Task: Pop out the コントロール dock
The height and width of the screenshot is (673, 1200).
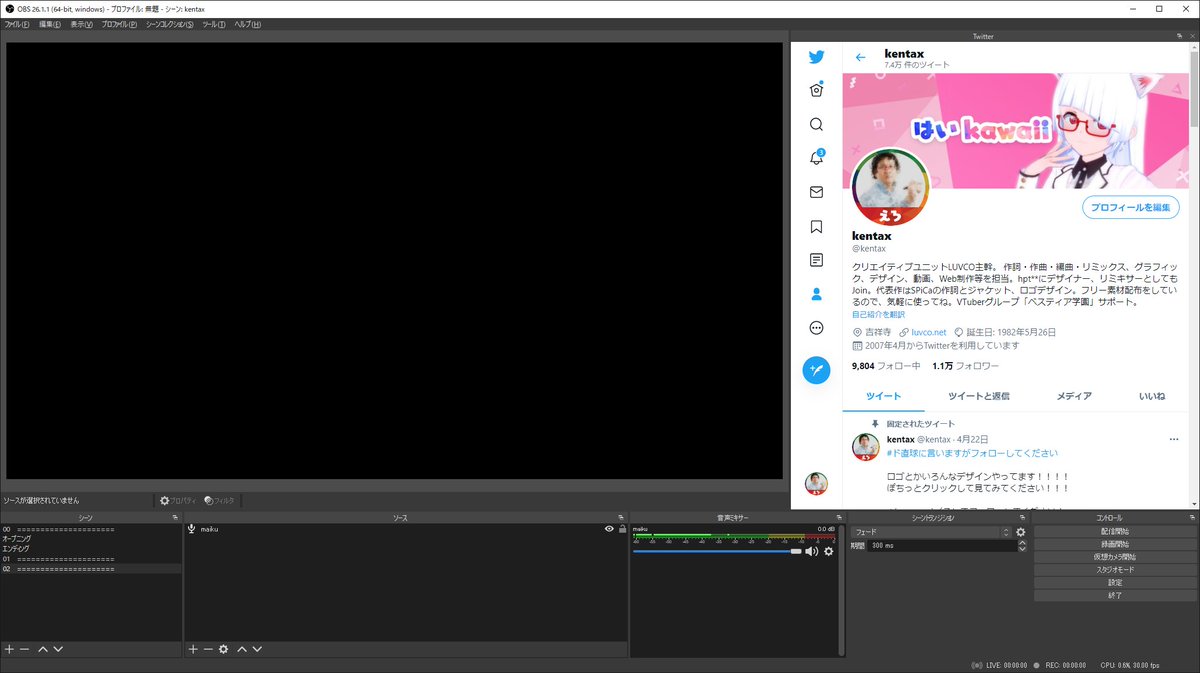Action: tap(1191, 518)
